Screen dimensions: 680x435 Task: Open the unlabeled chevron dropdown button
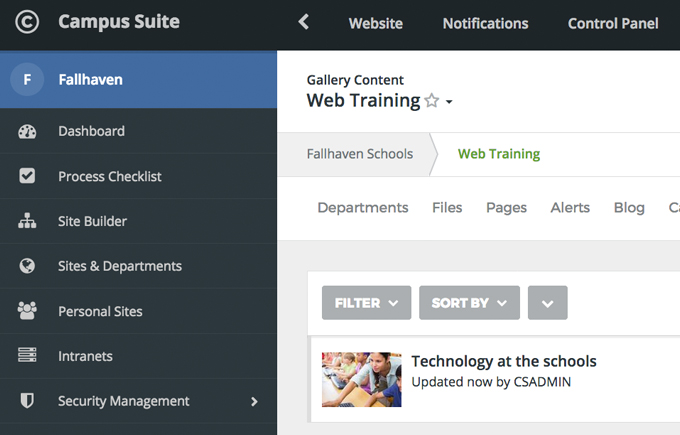click(547, 303)
